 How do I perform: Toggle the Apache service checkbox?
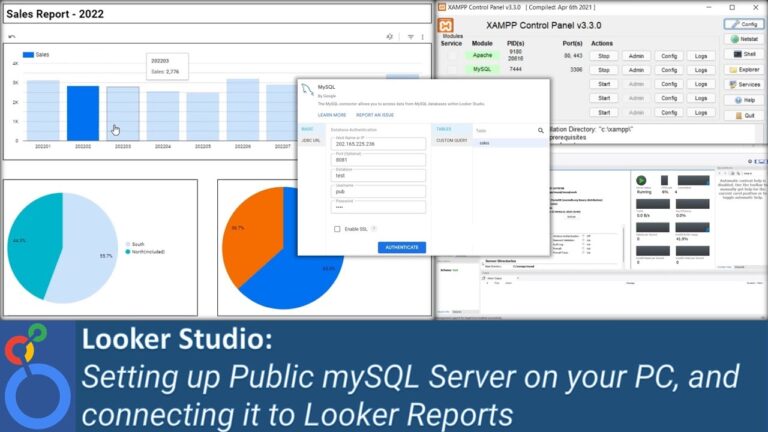[x=451, y=56]
